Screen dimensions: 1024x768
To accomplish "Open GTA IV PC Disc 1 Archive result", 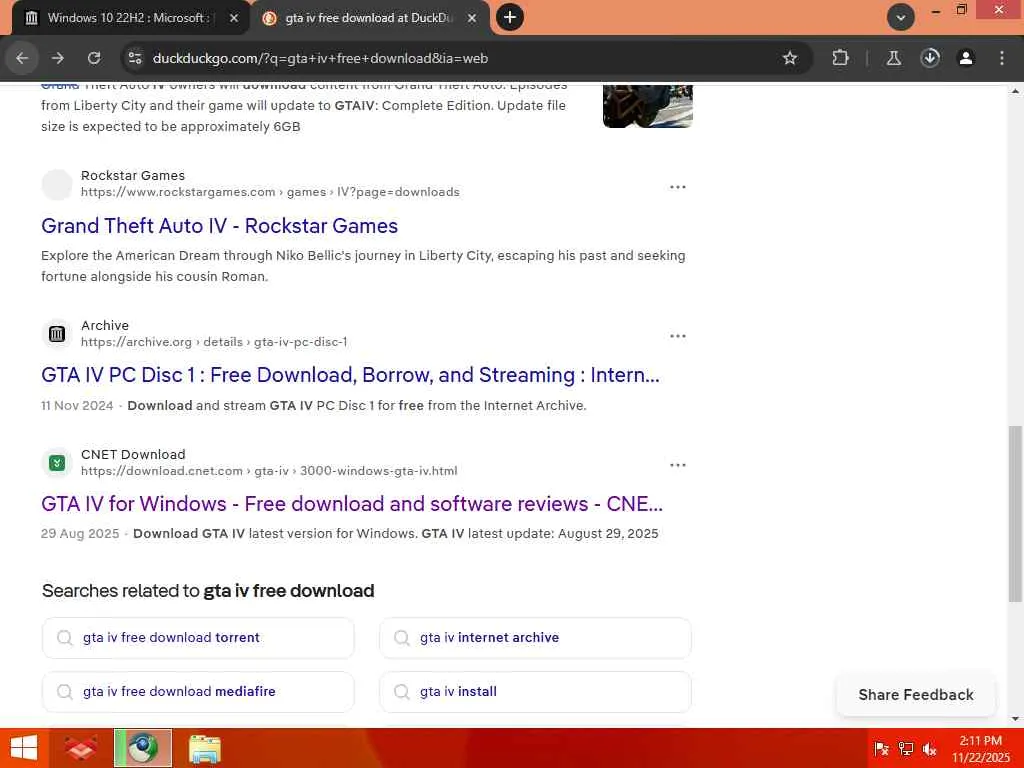I will pos(350,375).
